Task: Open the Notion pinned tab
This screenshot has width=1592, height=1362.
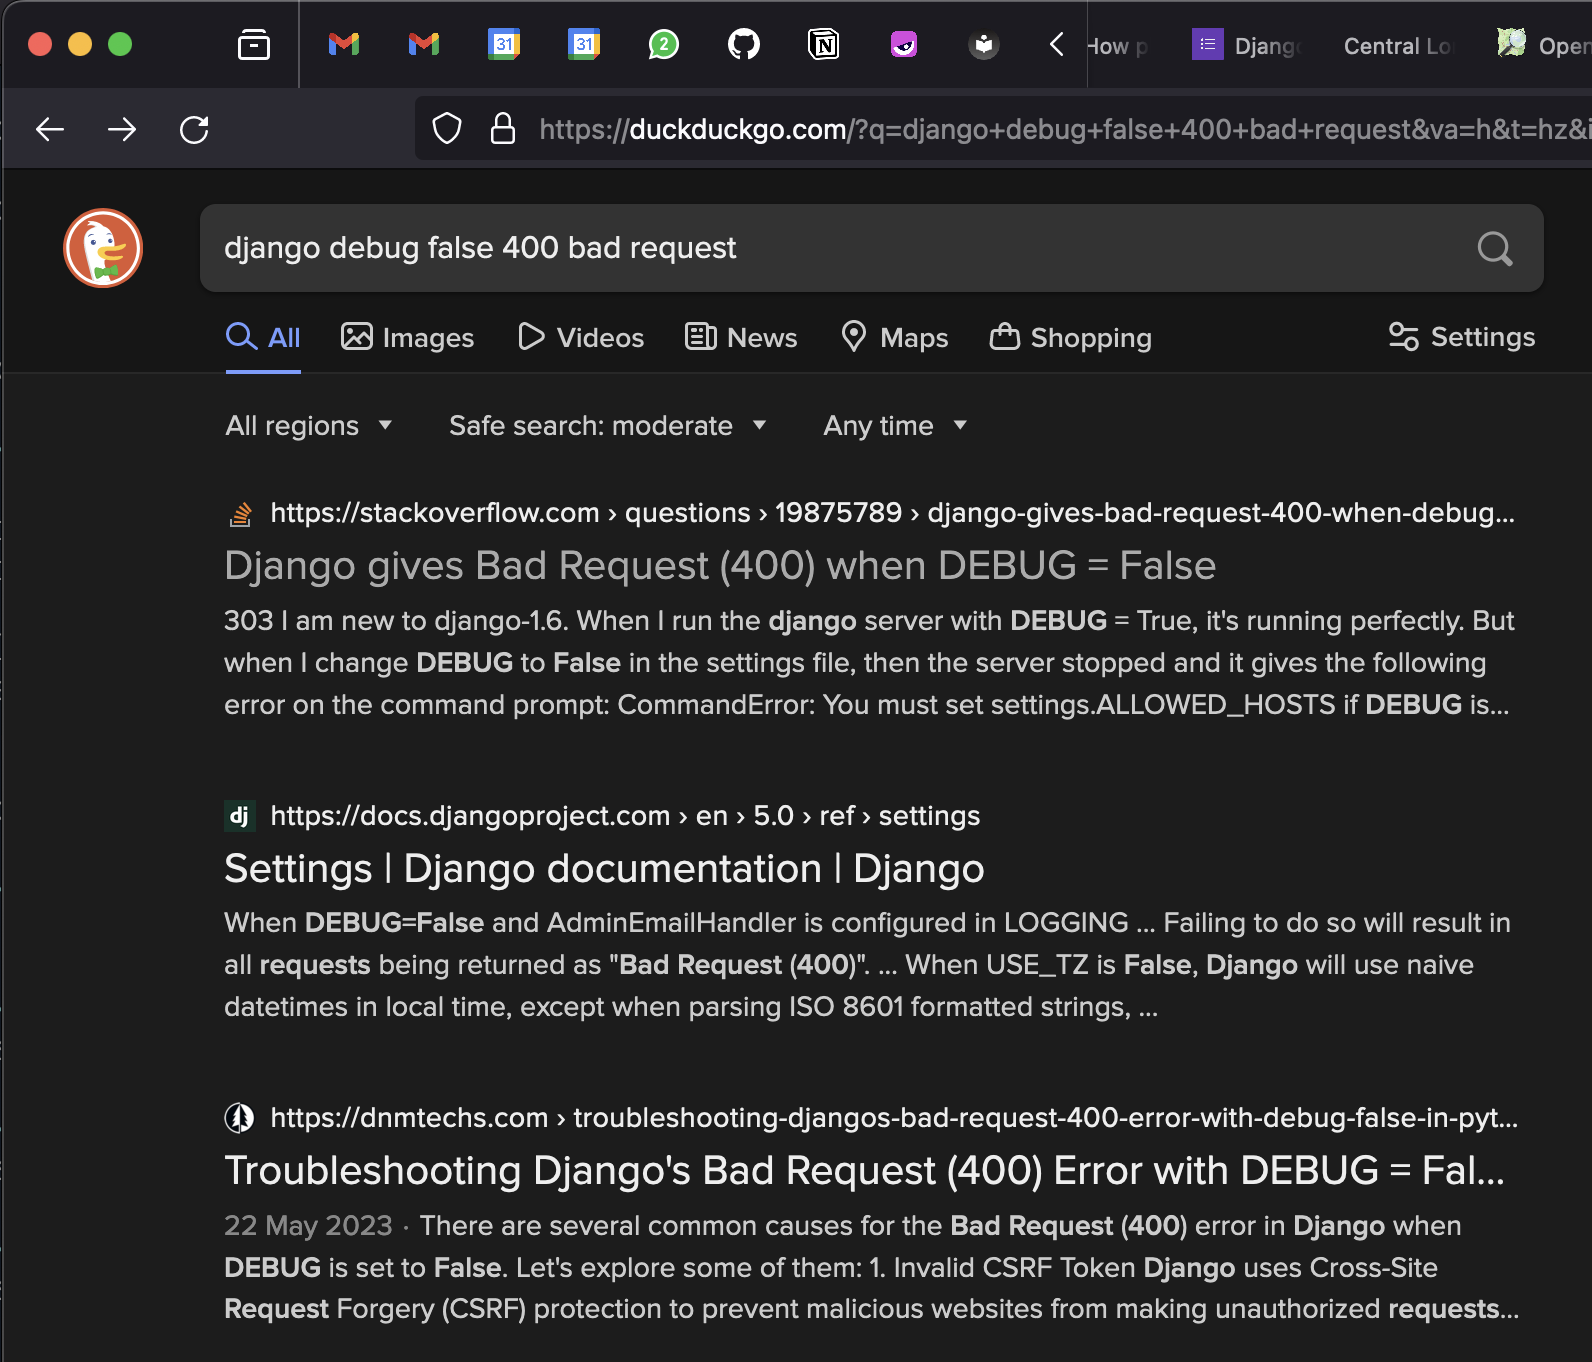Action: [x=823, y=44]
